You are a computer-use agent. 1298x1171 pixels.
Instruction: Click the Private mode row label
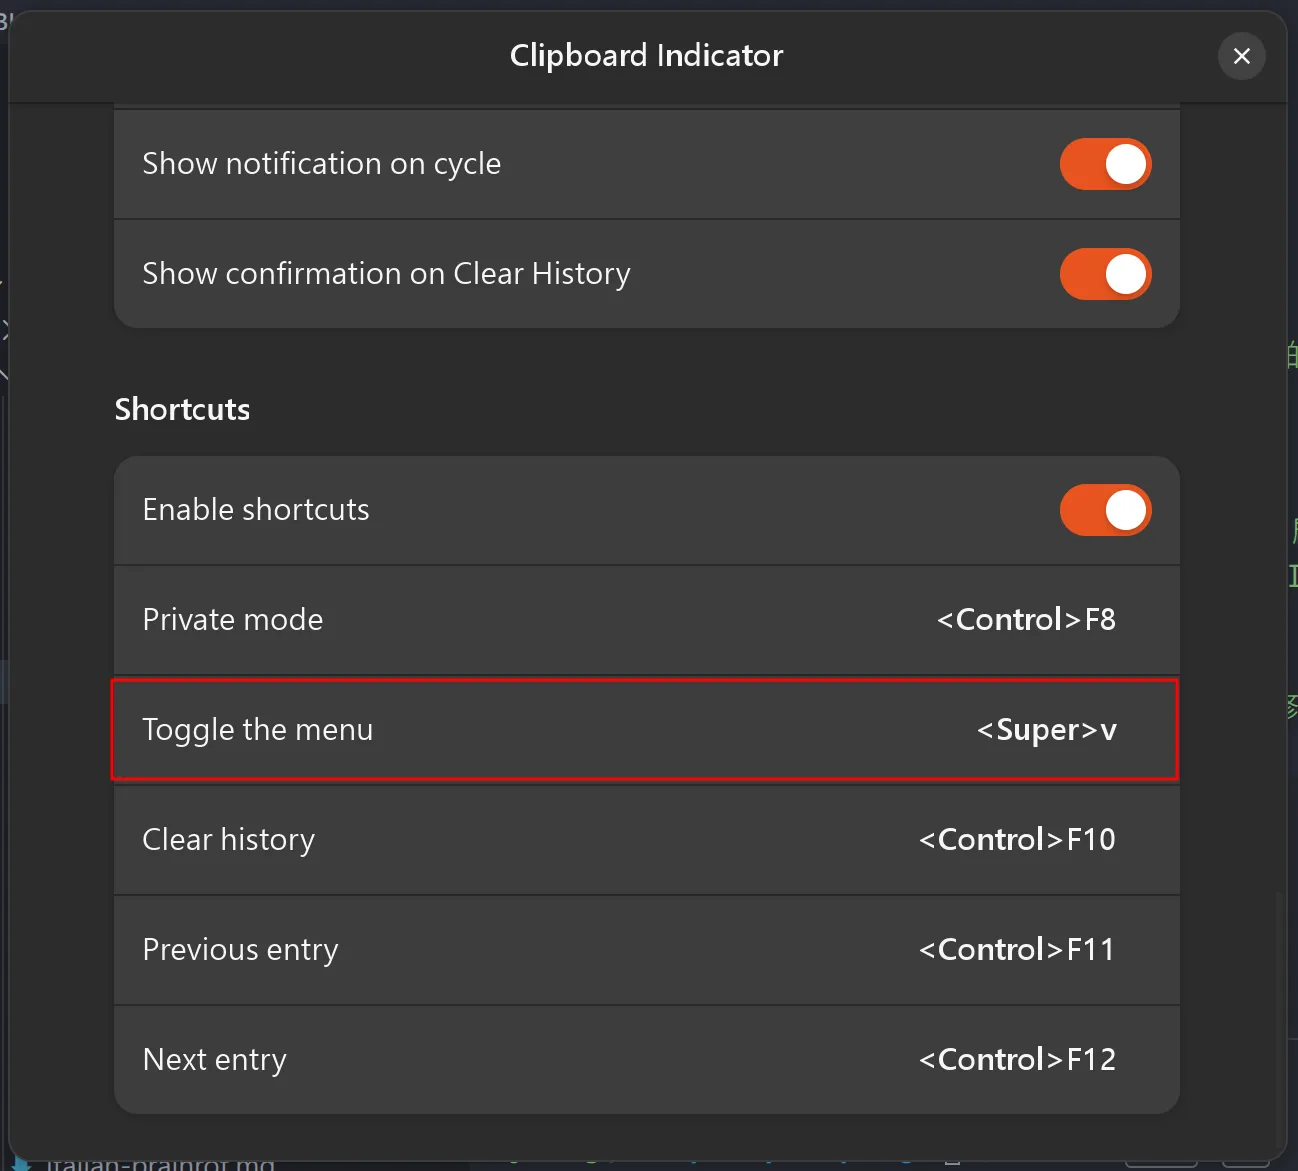[x=233, y=620]
